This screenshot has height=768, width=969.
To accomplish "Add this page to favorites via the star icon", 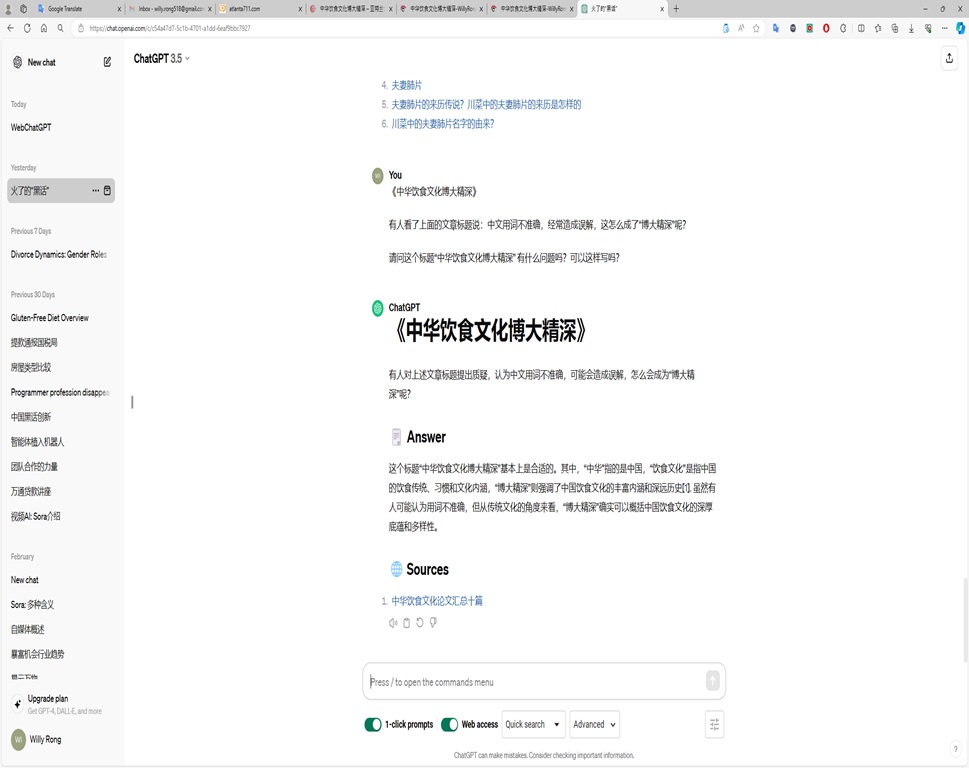I will pyautogui.click(x=756, y=28).
